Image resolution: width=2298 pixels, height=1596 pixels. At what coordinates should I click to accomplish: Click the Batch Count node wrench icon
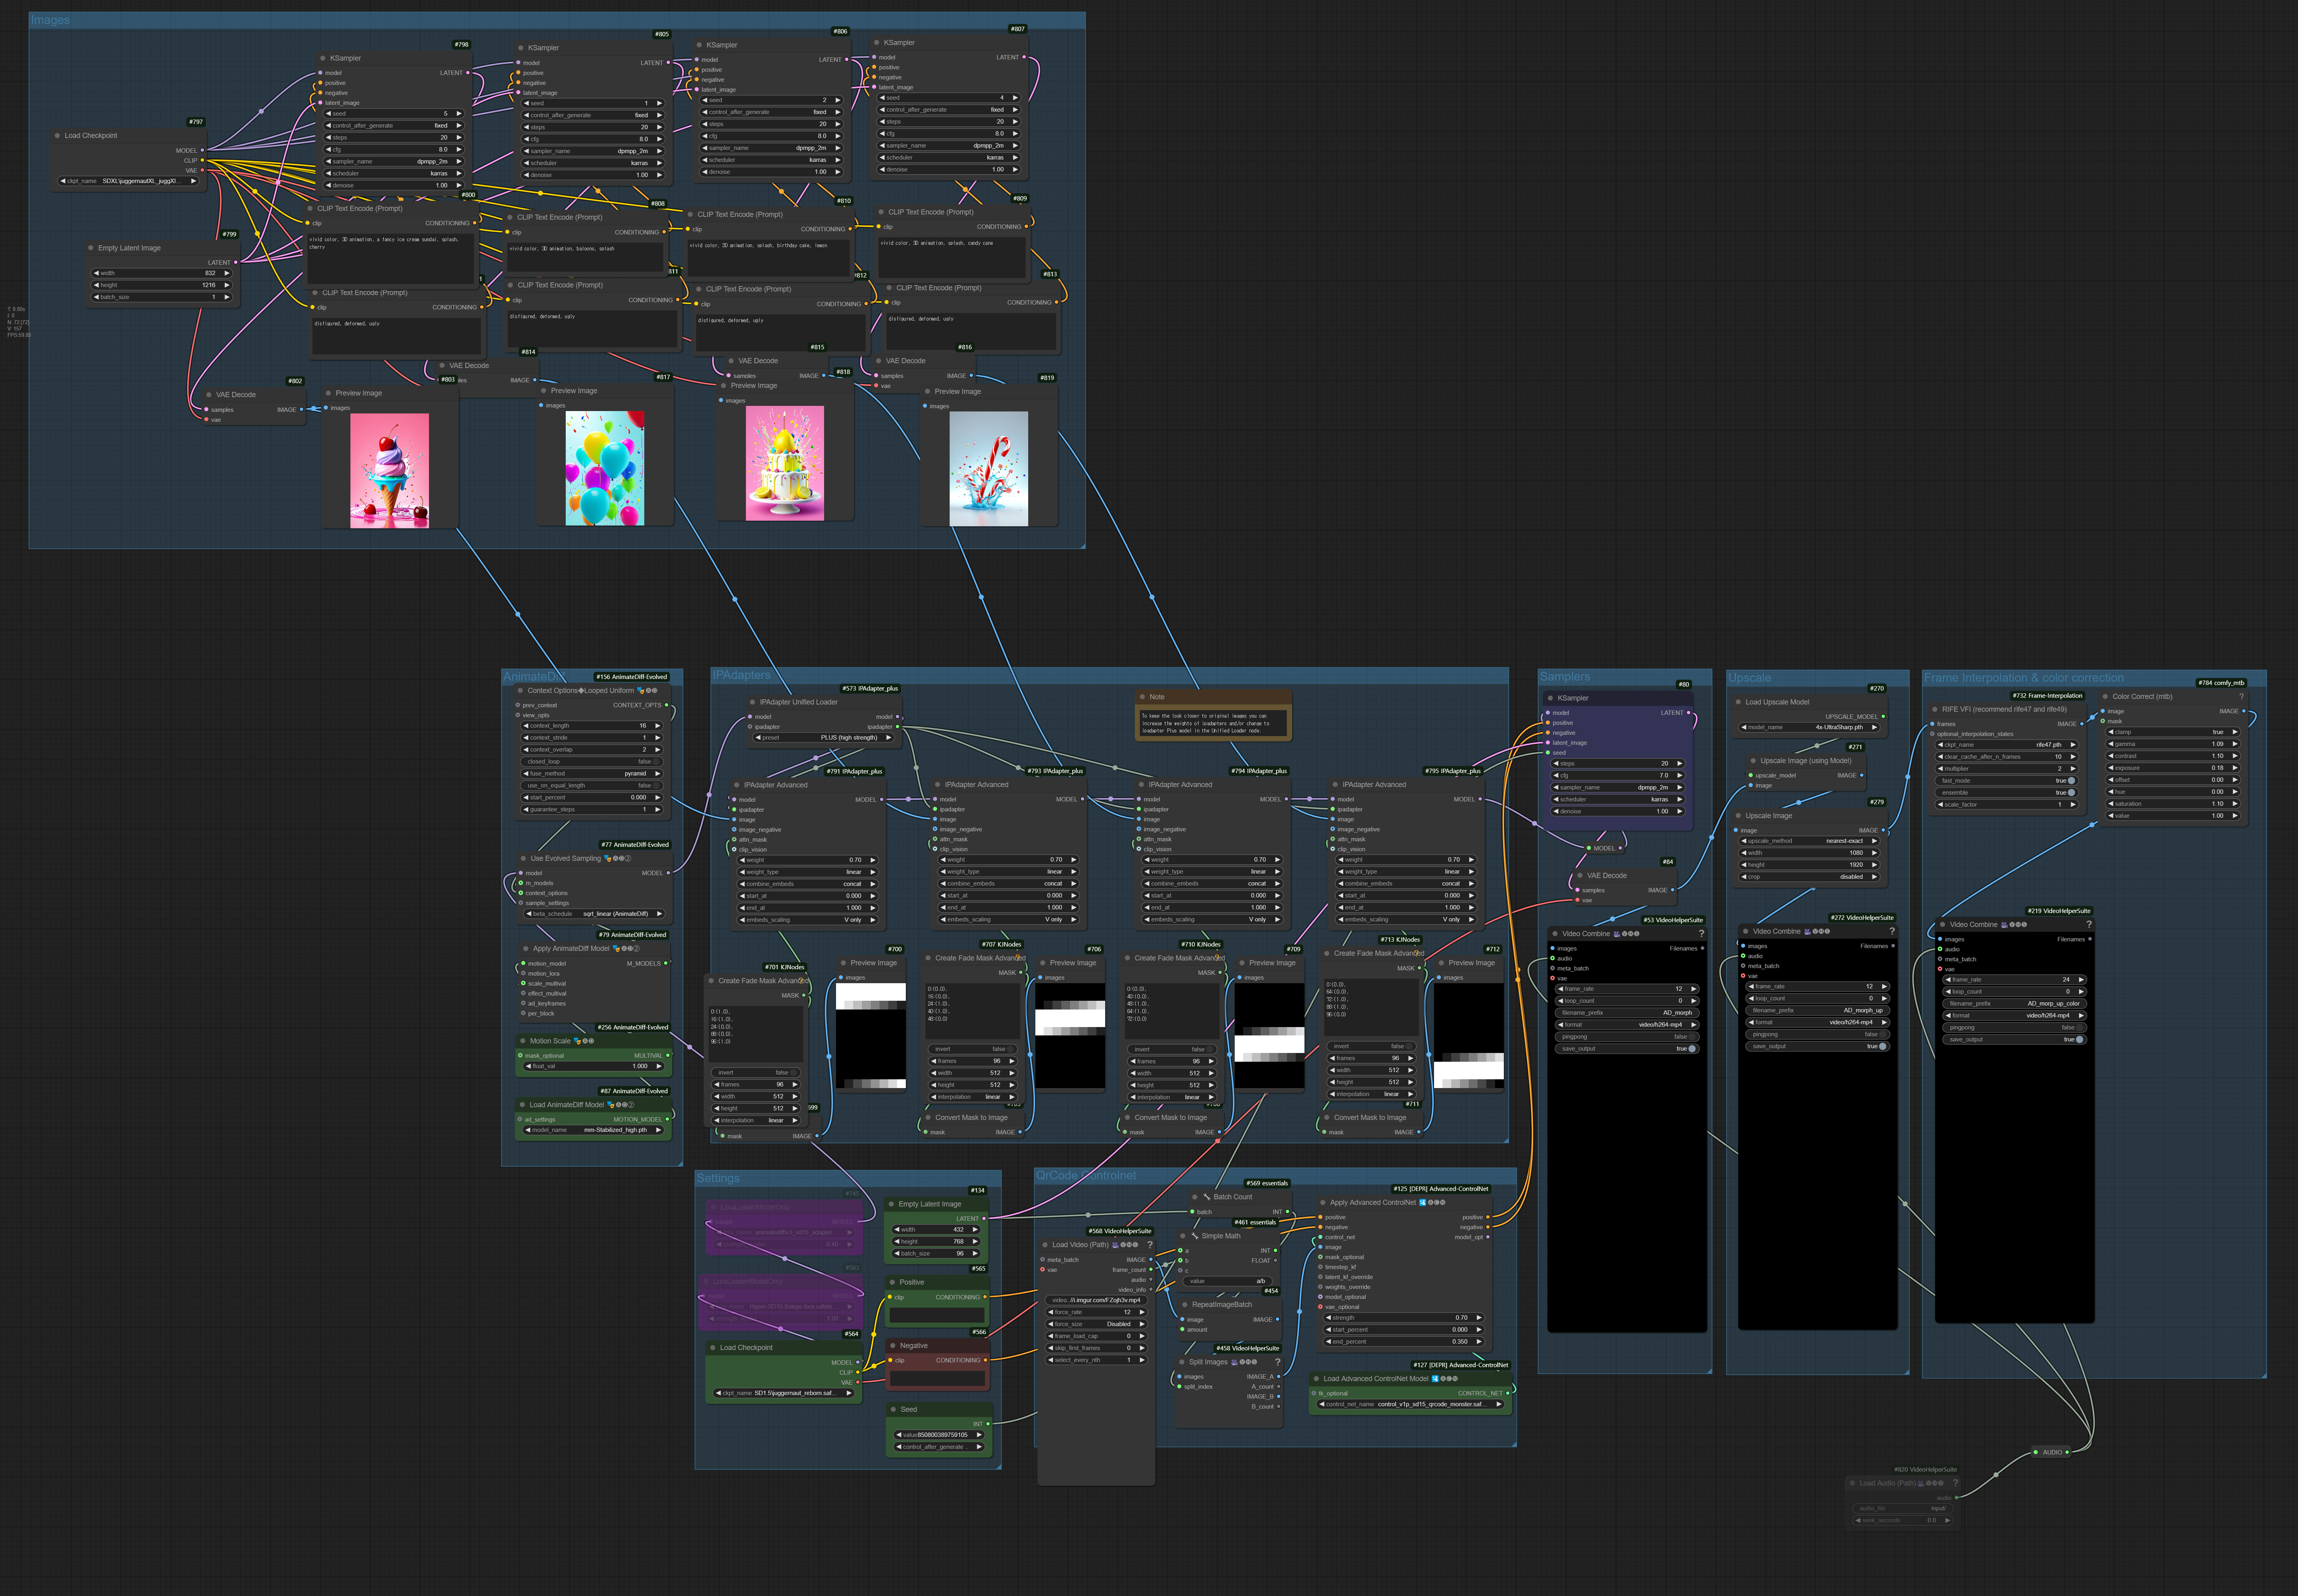(1206, 1196)
